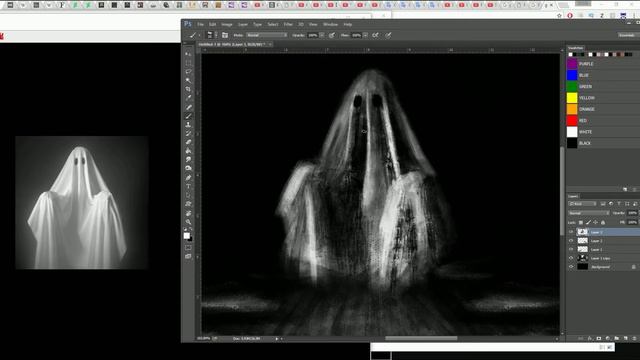Toggle lock transparent pixels
640x360 pixels.
581,222
